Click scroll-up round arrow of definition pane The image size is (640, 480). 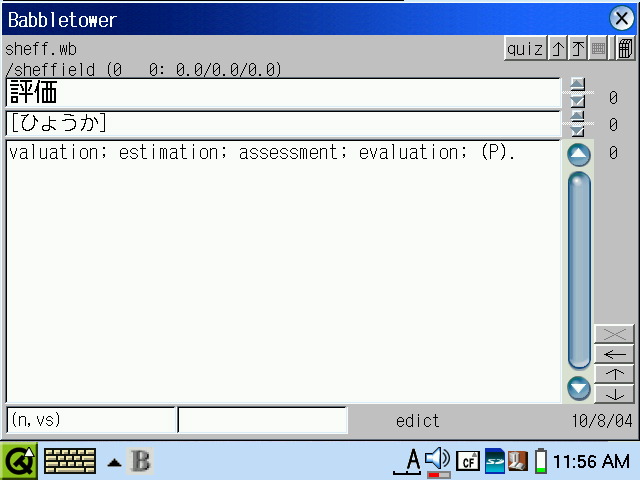pos(579,155)
